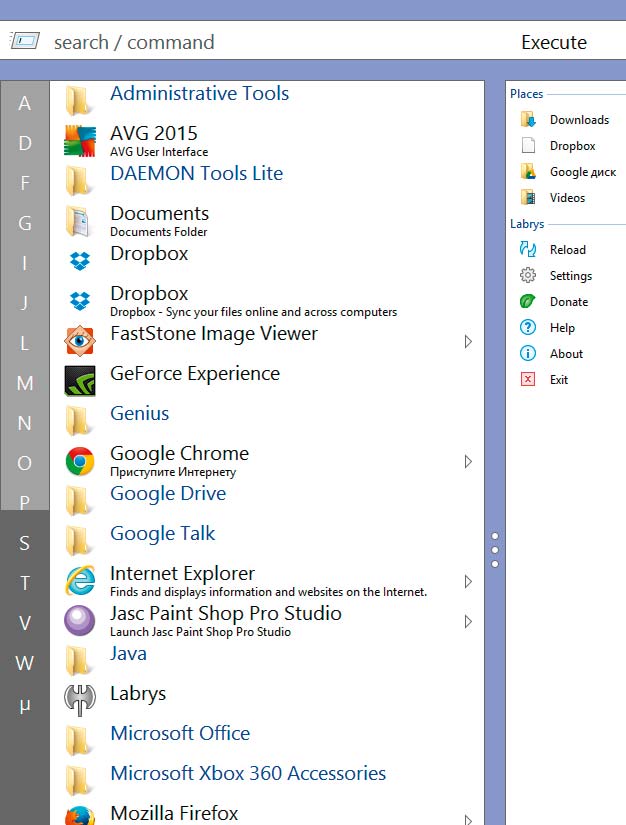626x825 pixels.
Task: Jump to letter M in the index
Action: point(25,383)
